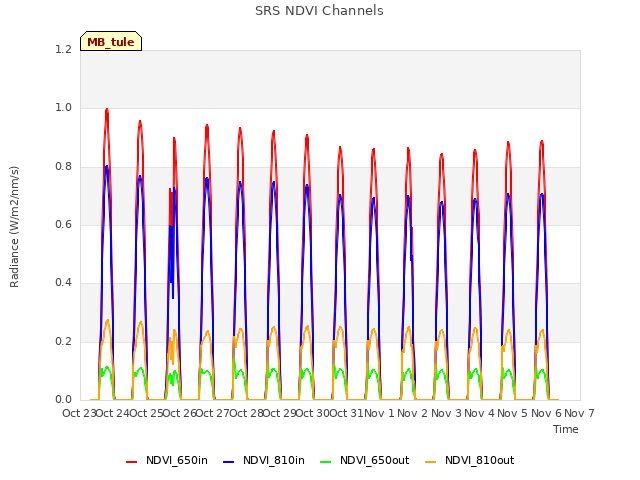Click the 0.6 y-axis tick value
The width and height of the screenshot is (640, 480).
tap(63, 224)
